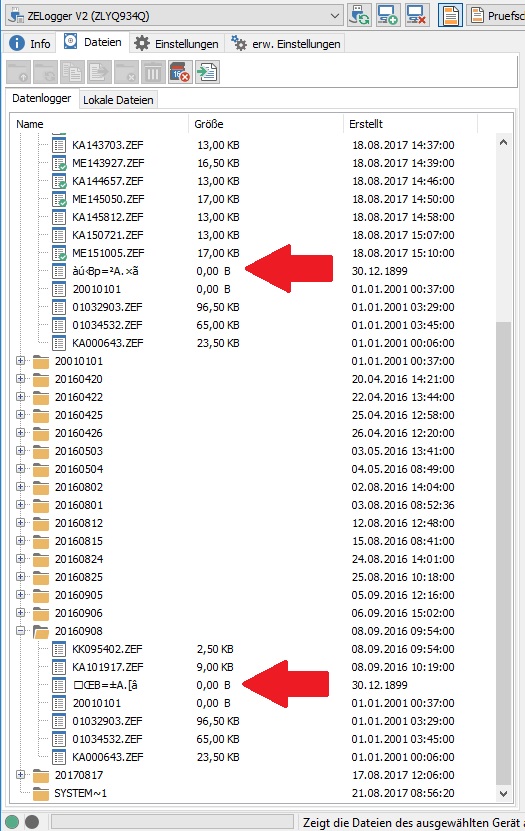The height and width of the screenshot is (831, 525).
Task: Collapse the 20160908 folder
Action: tap(21, 631)
